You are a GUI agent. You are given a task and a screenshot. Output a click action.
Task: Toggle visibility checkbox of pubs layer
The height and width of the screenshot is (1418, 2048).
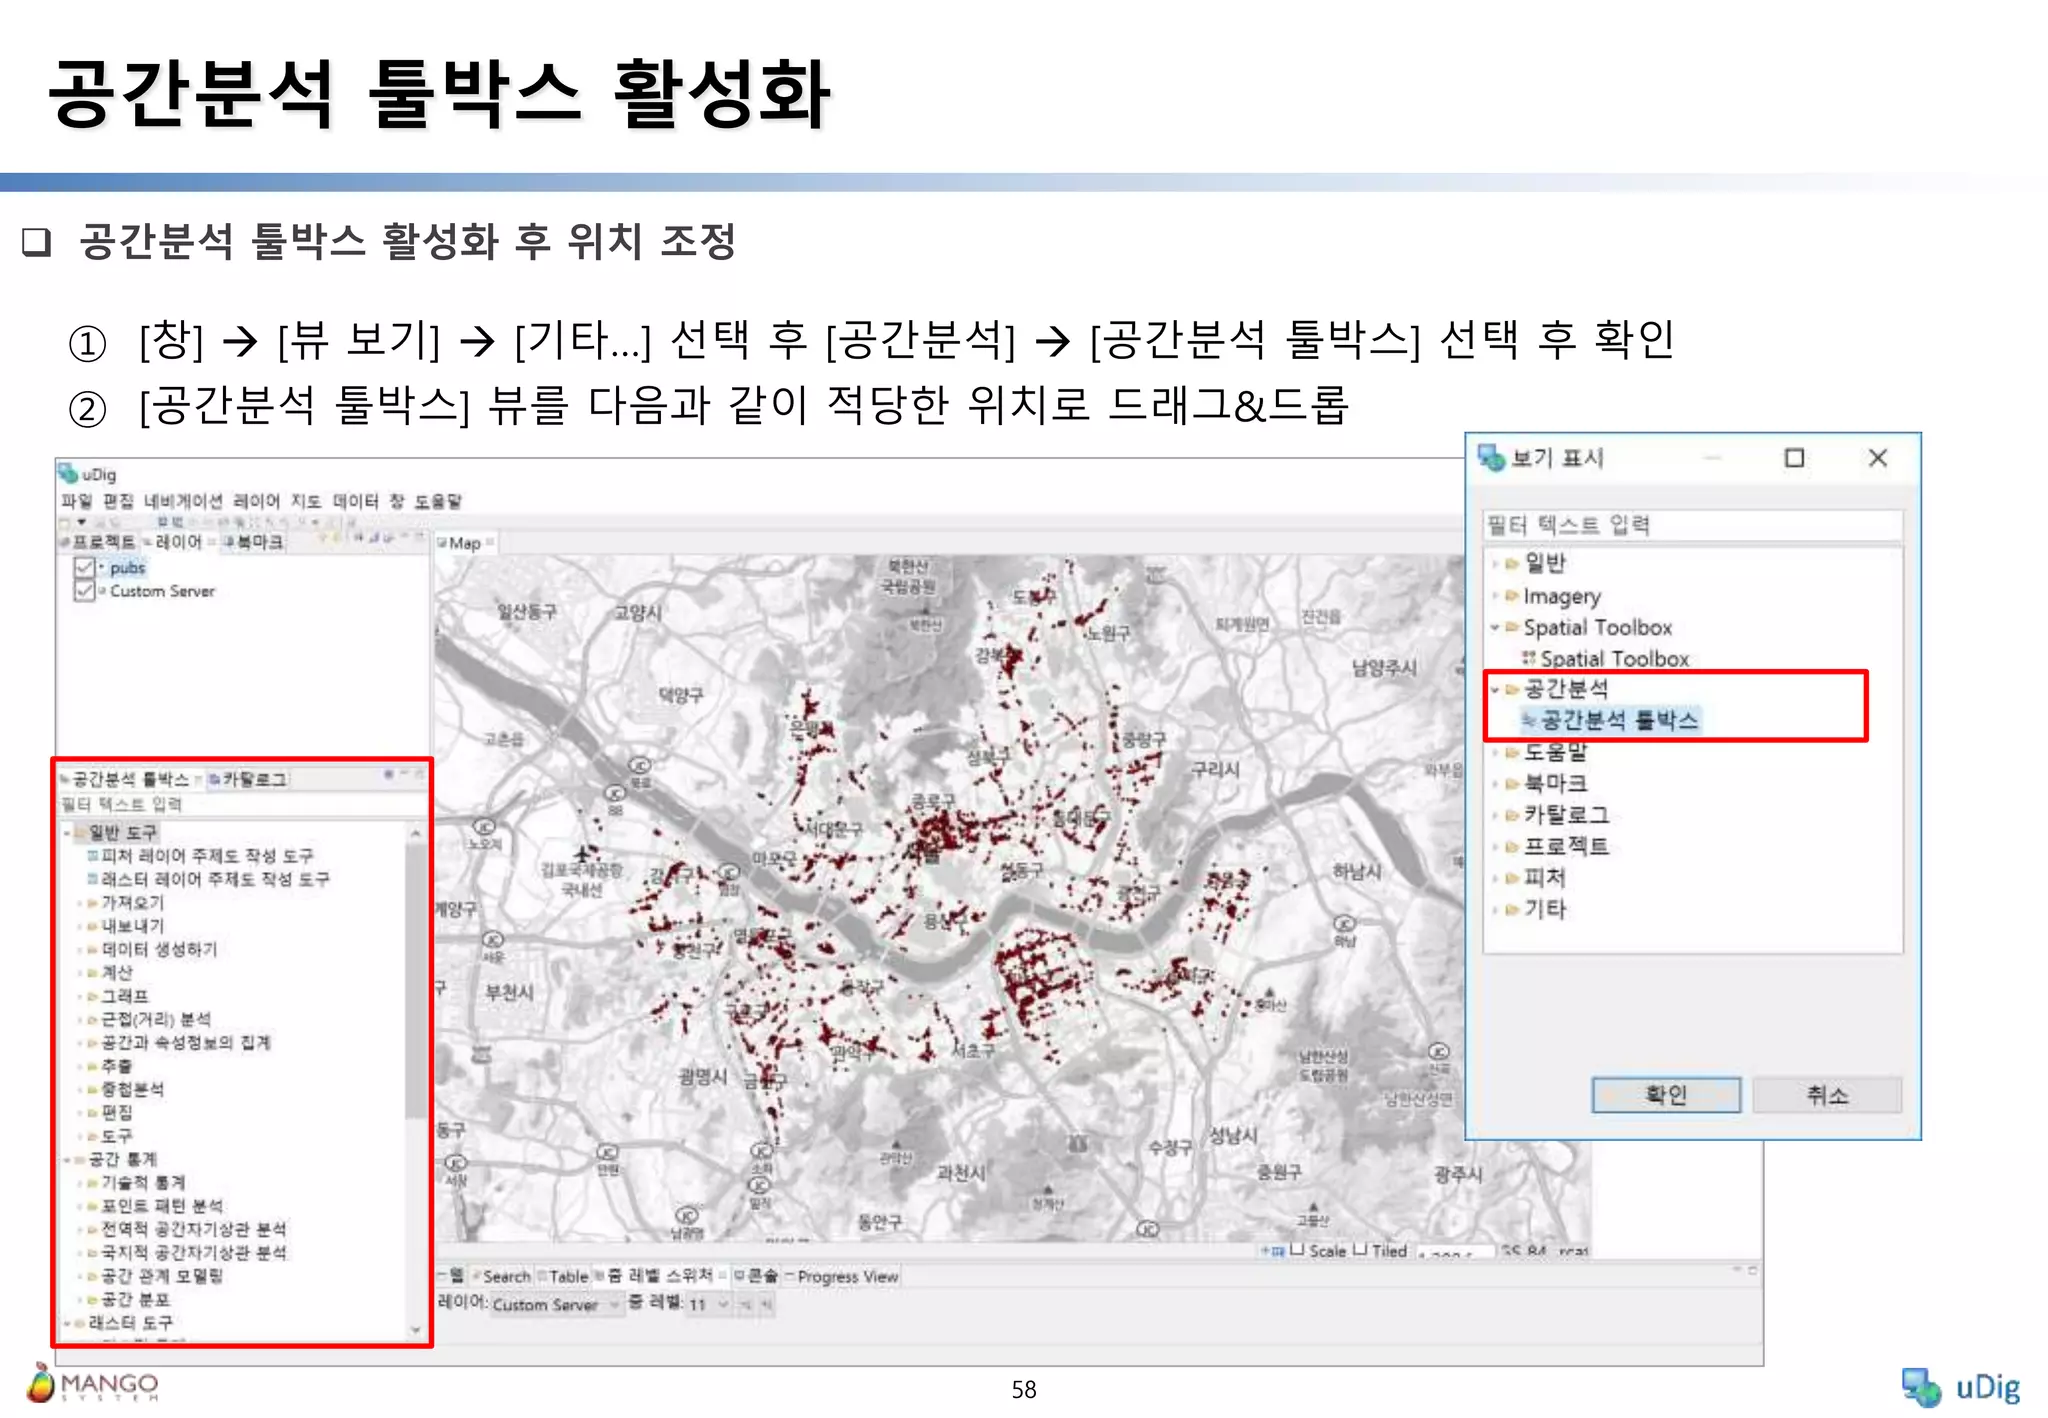[84, 568]
